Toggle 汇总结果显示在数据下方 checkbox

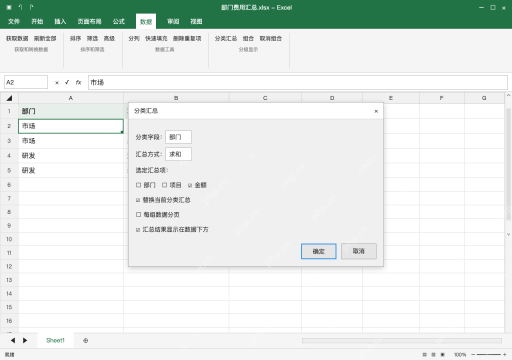click(138, 230)
